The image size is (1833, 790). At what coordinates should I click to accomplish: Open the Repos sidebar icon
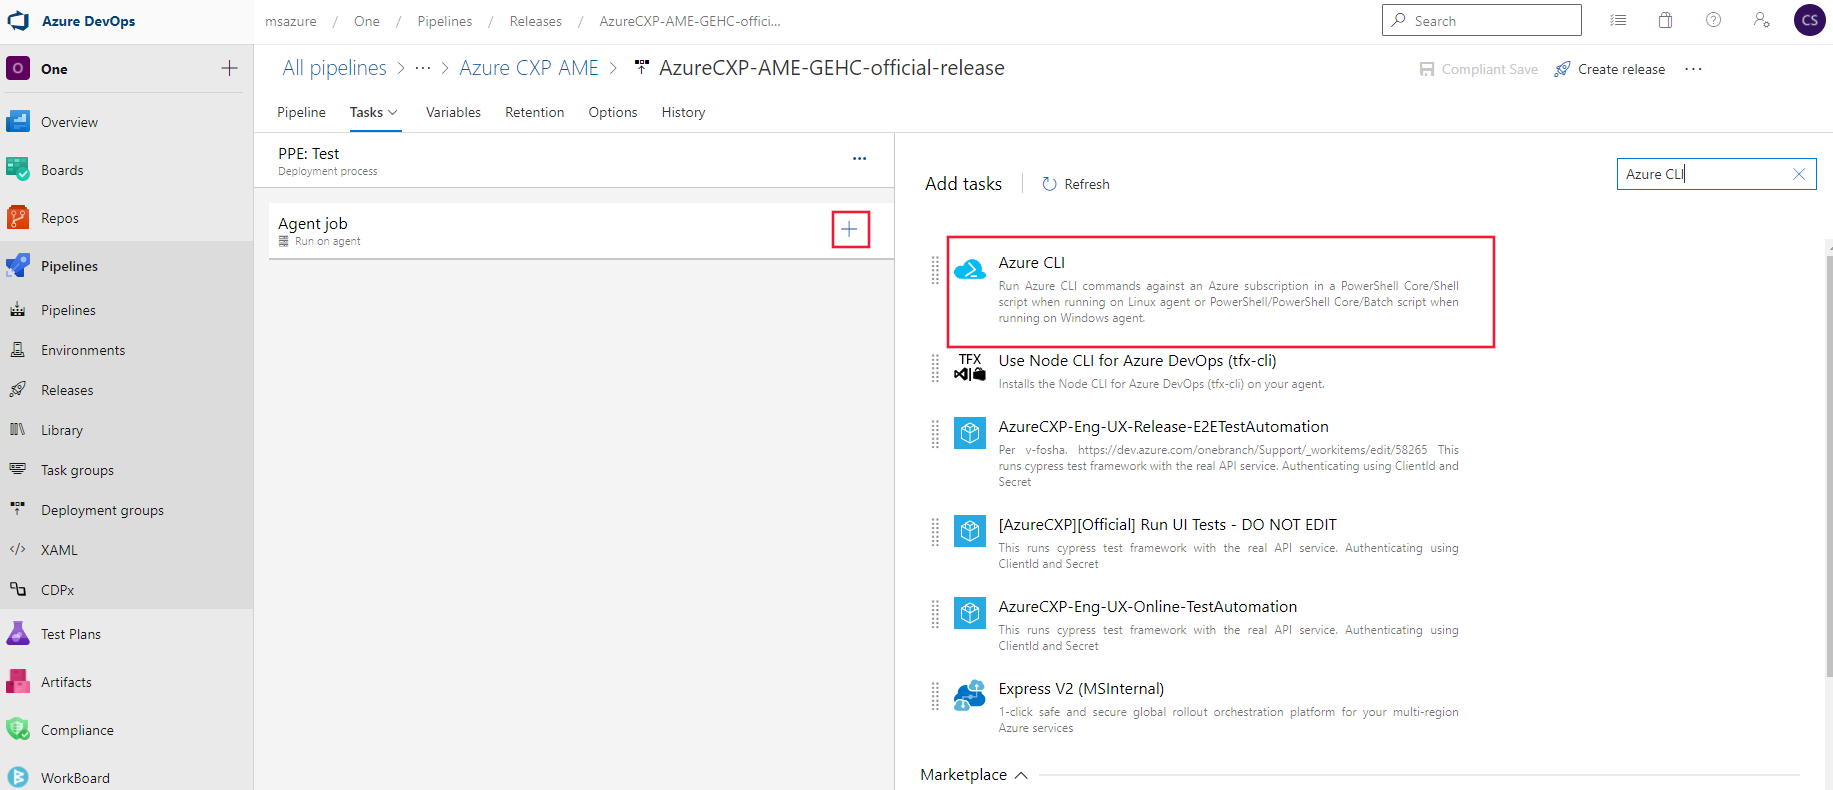point(18,218)
